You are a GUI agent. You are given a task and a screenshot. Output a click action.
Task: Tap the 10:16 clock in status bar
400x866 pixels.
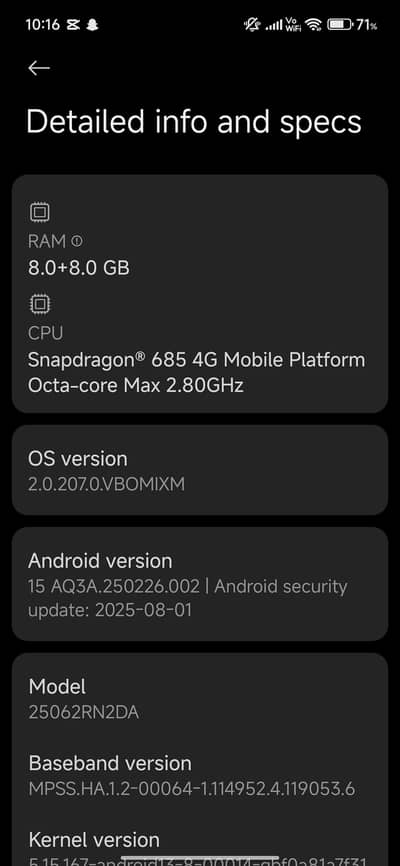(x=43, y=25)
